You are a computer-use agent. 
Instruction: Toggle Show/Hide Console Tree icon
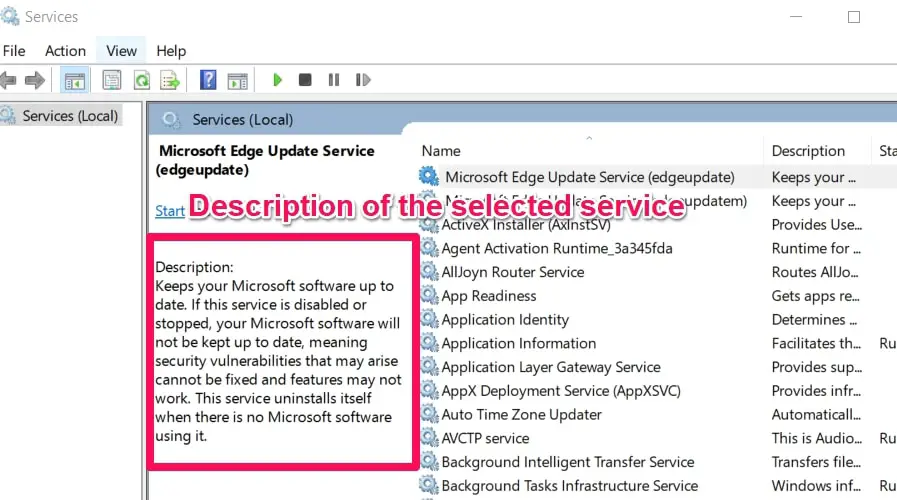(75, 80)
